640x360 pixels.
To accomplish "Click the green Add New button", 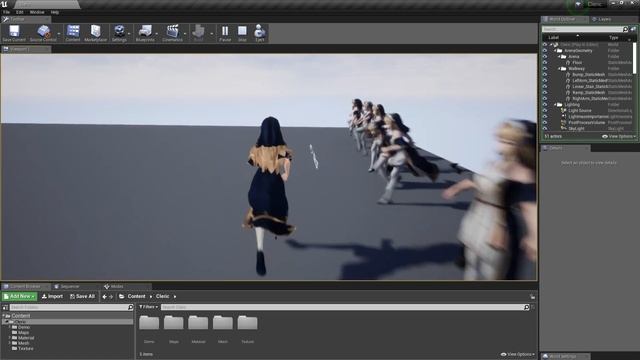I will [20, 296].
